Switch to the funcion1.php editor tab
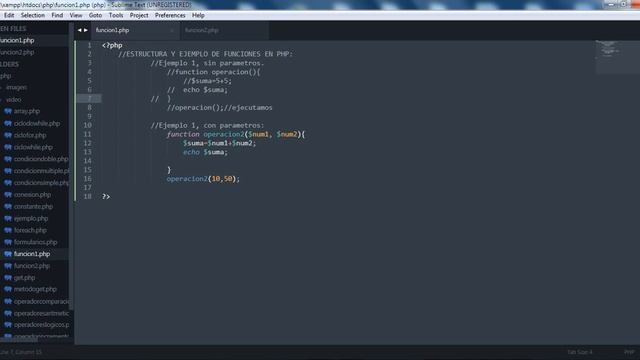640x360 pixels. (x=136, y=31)
